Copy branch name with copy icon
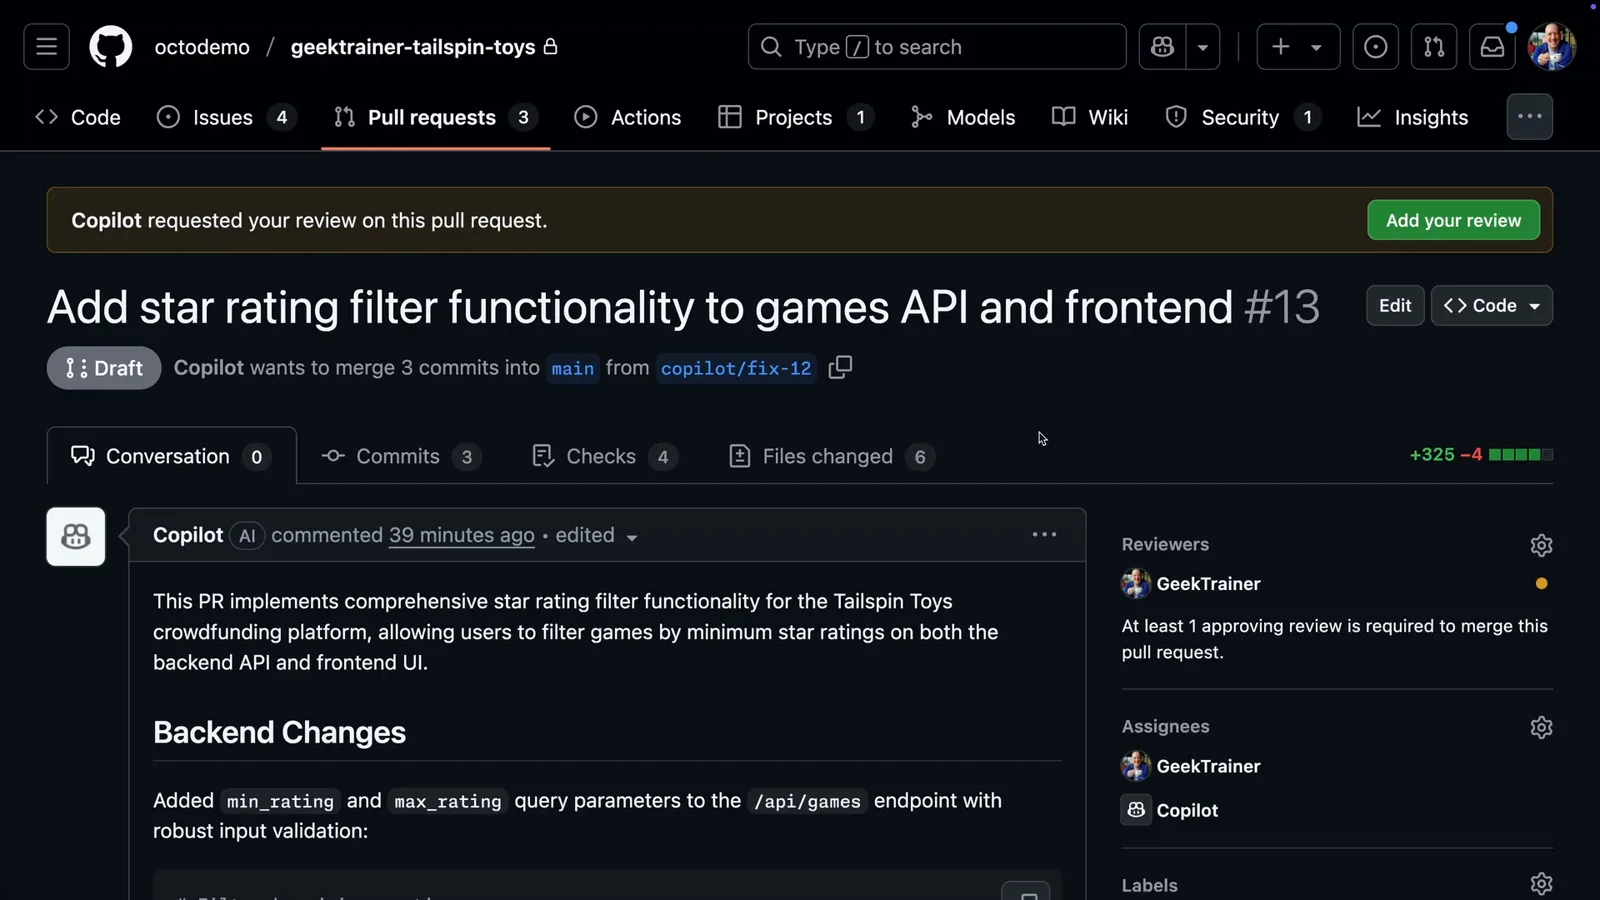The height and width of the screenshot is (900, 1600). point(840,367)
